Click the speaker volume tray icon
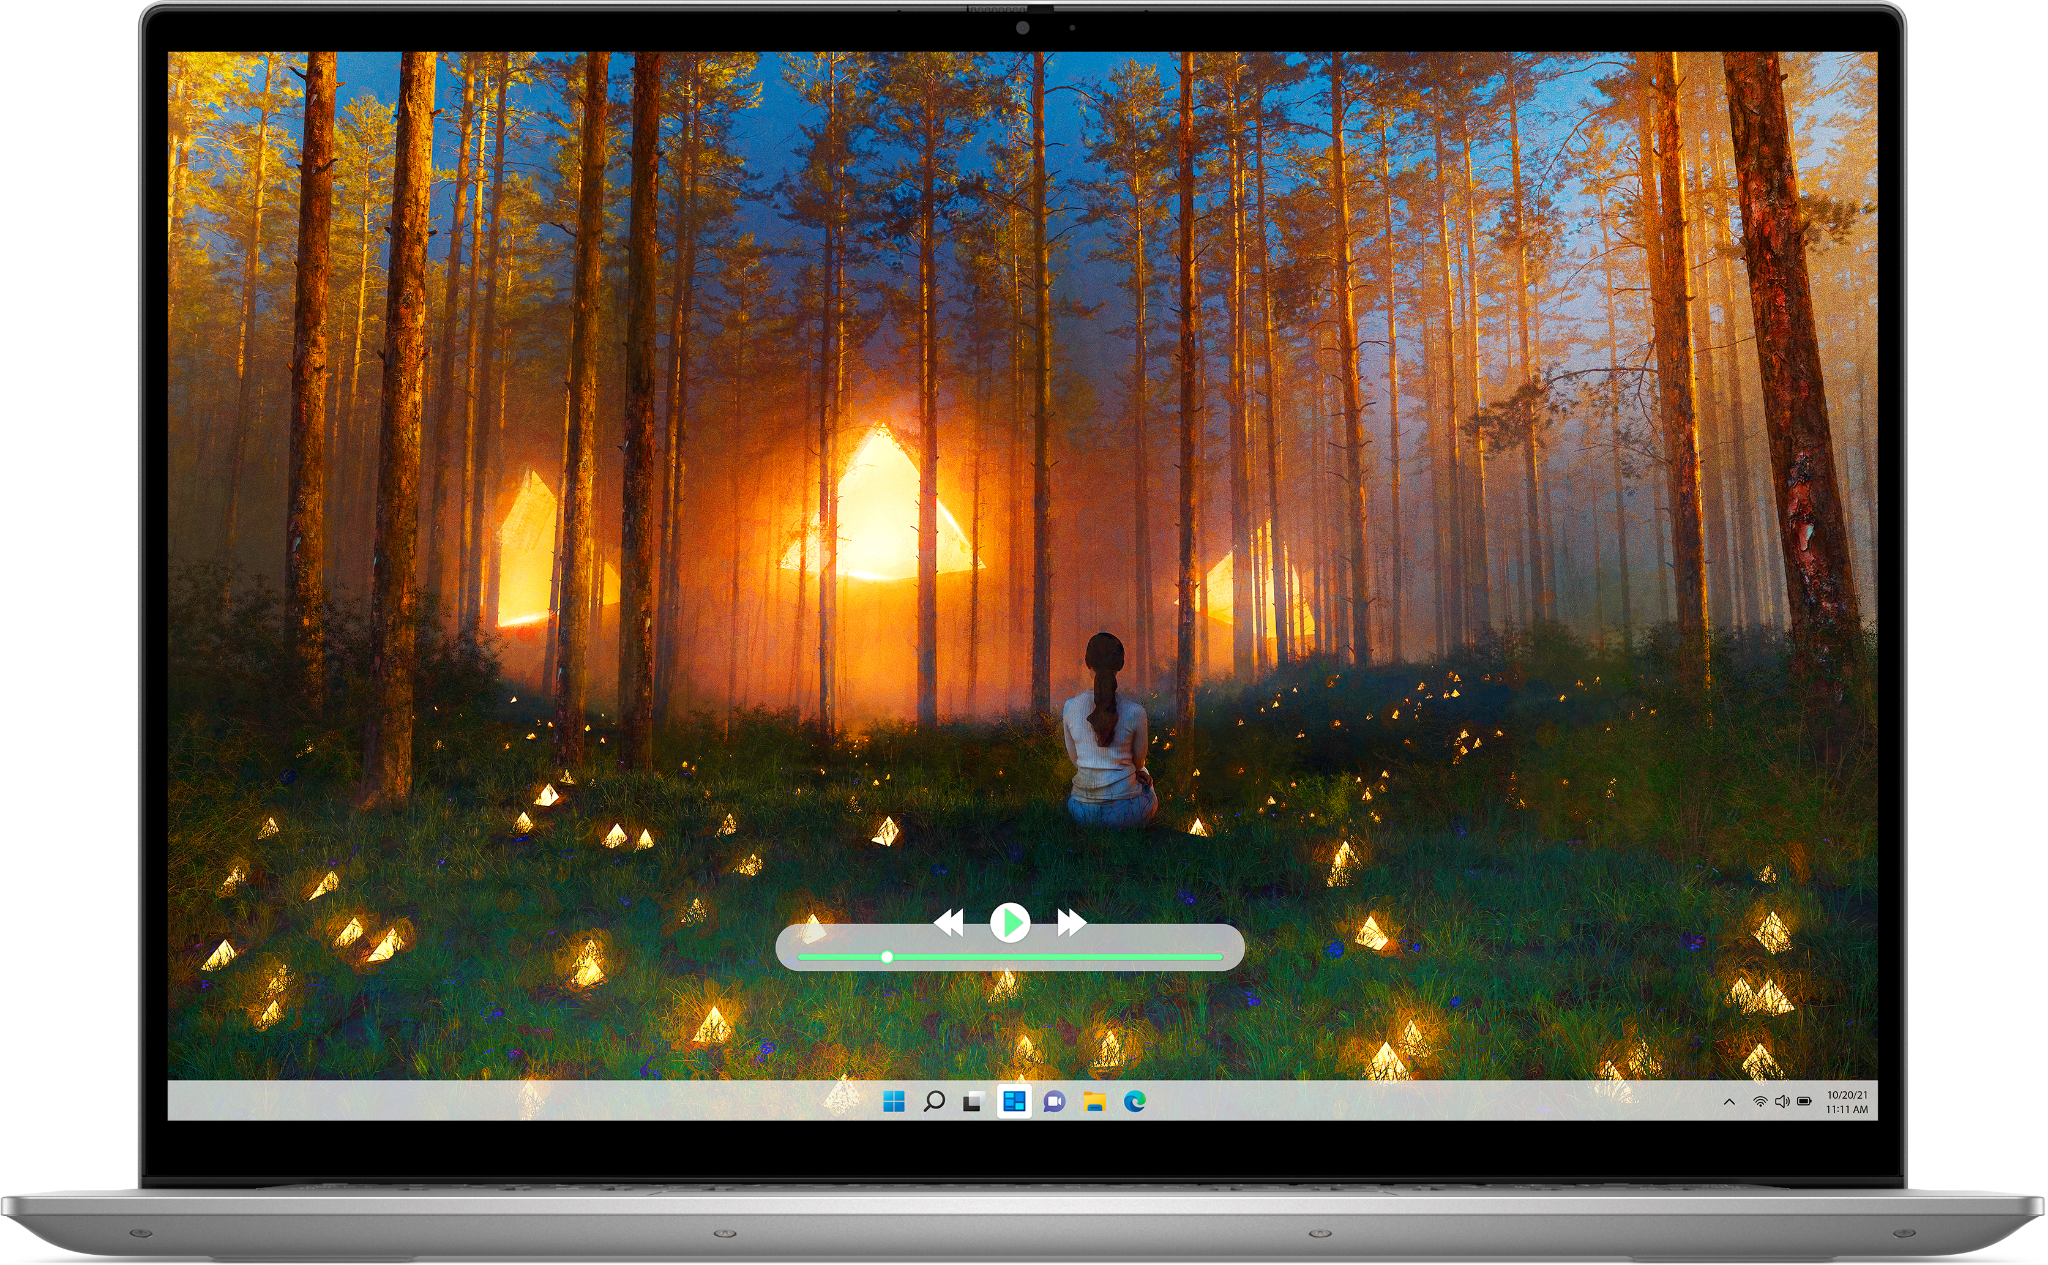Image resolution: width=2048 pixels, height=1265 pixels. (x=1781, y=1101)
